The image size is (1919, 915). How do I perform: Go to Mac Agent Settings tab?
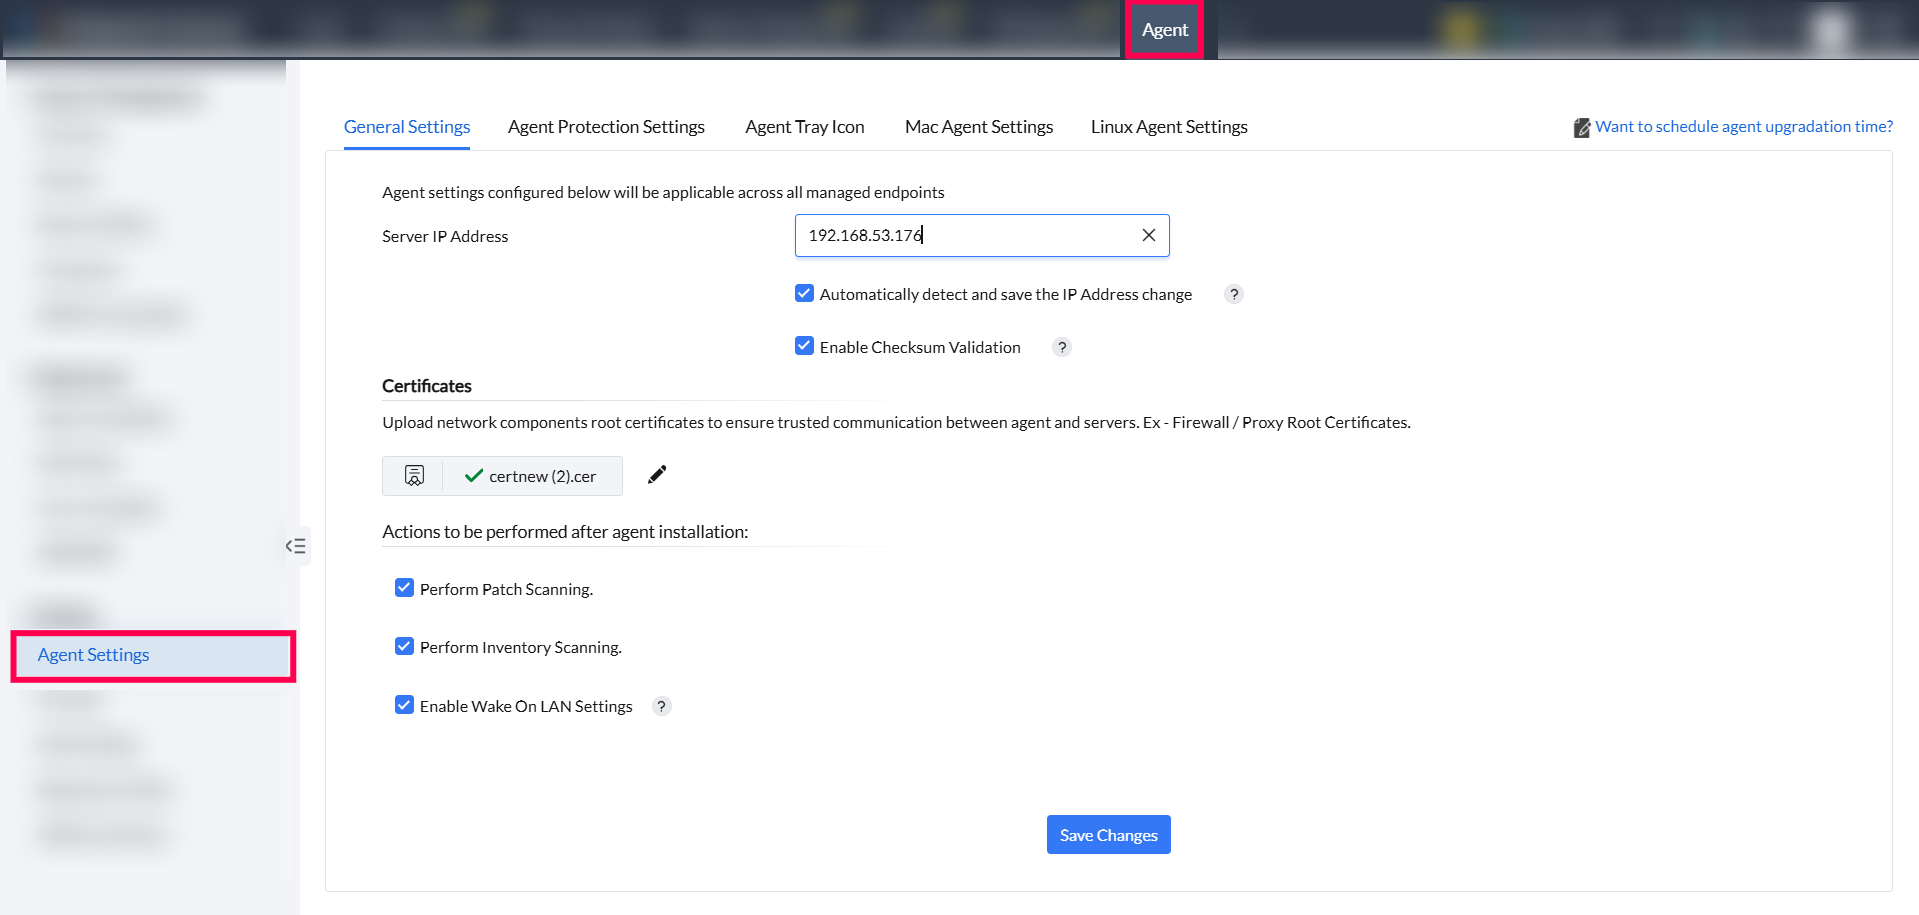coord(978,127)
